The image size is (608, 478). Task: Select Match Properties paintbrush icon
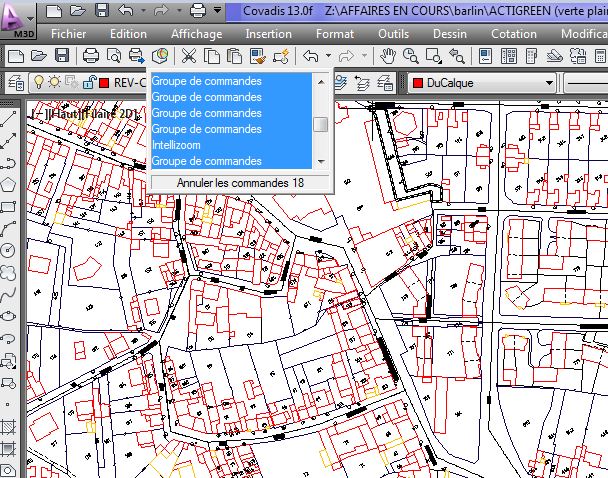pos(258,56)
